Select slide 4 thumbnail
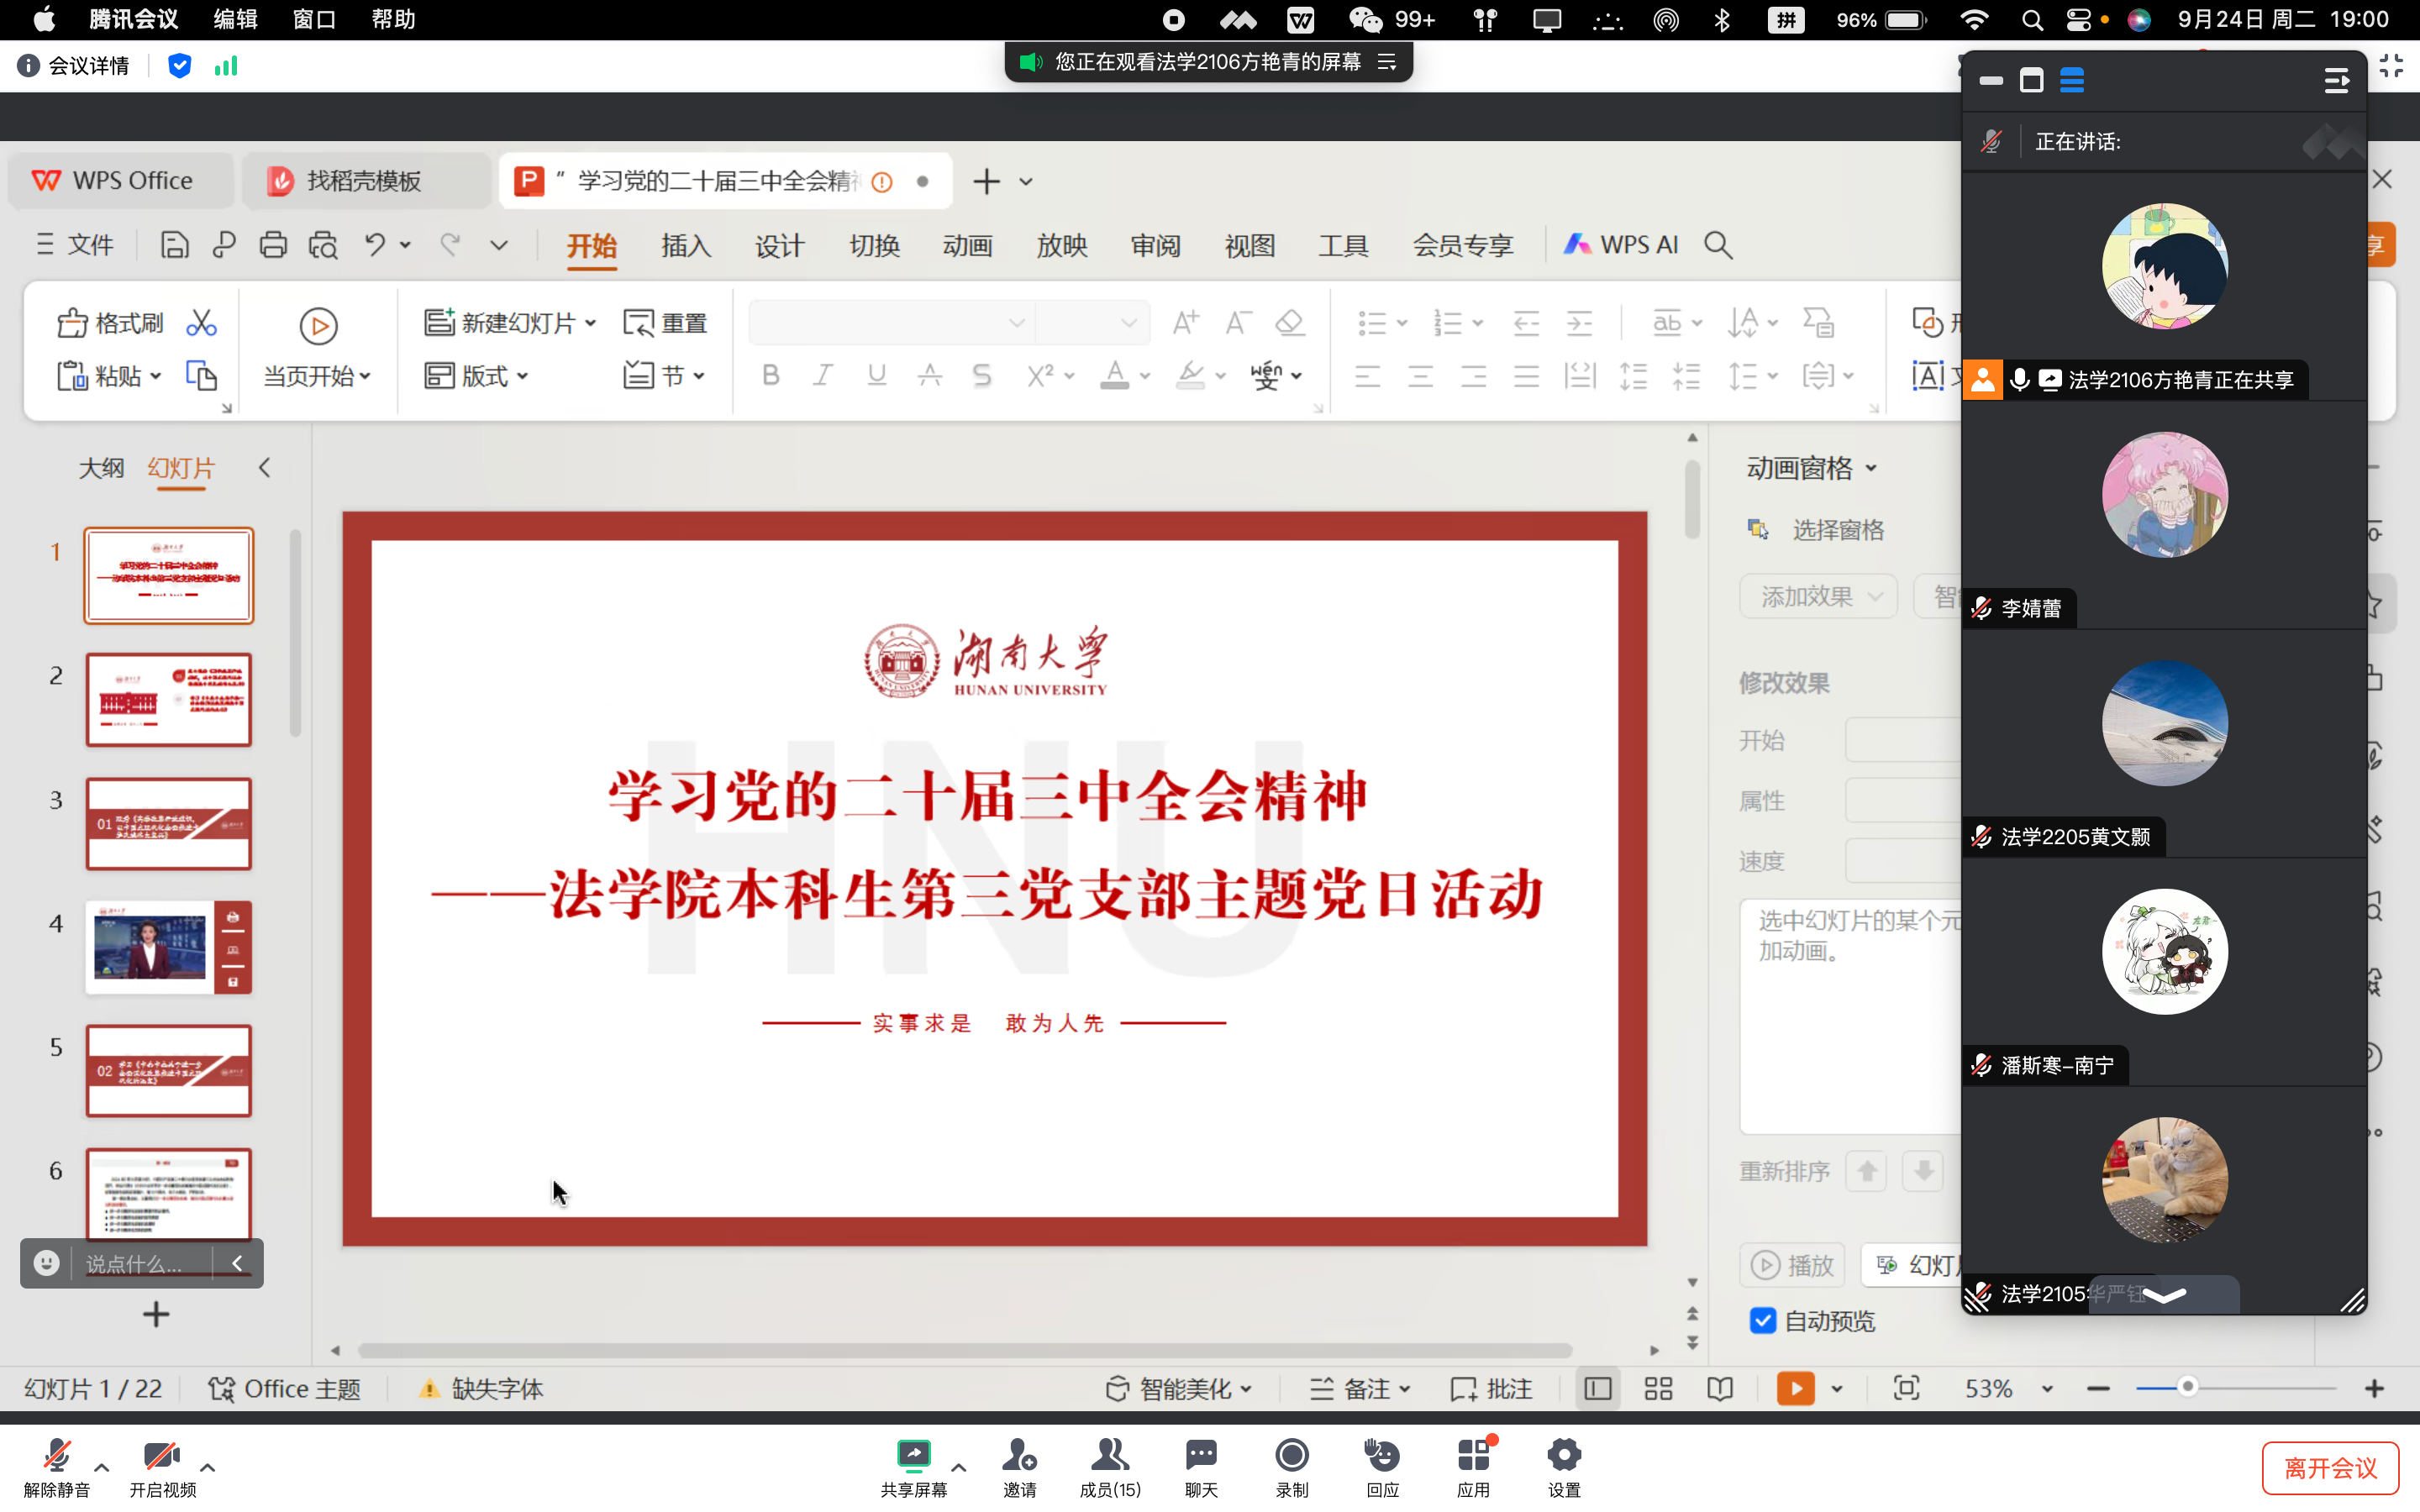Image resolution: width=2420 pixels, height=1512 pixels. click(x=168, y=947)
